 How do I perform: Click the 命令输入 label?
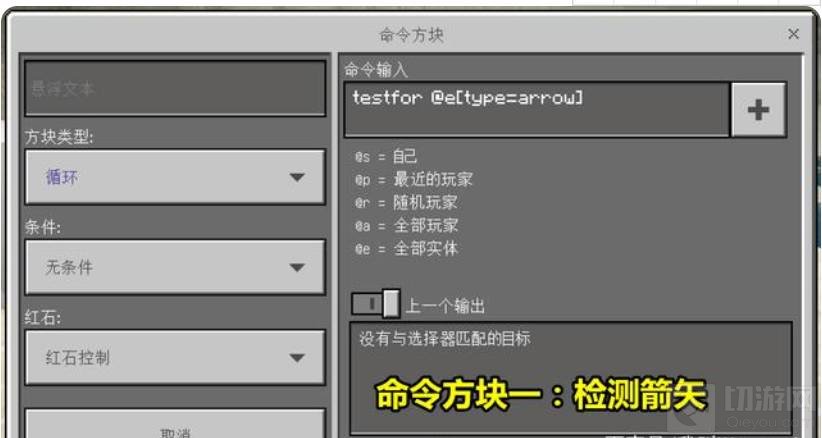coord(376,70)
